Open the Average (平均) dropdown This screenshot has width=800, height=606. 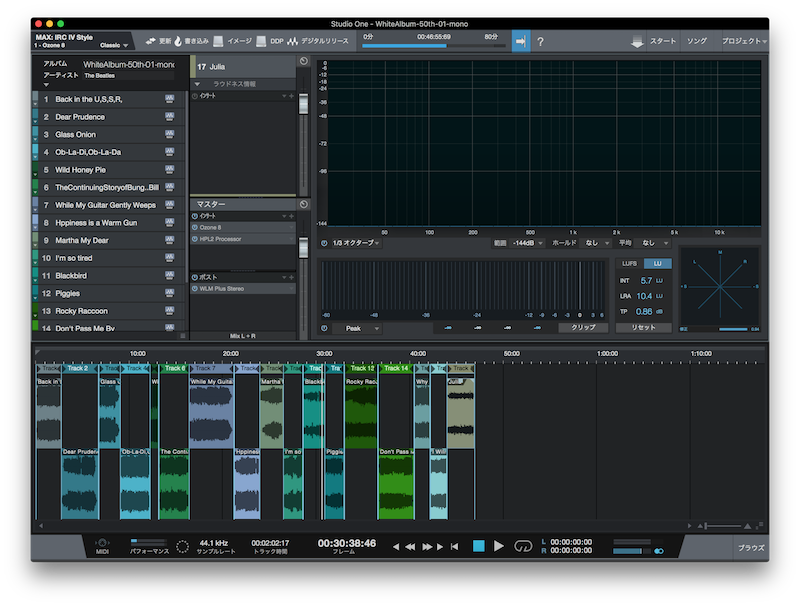(x=655, y=243)
